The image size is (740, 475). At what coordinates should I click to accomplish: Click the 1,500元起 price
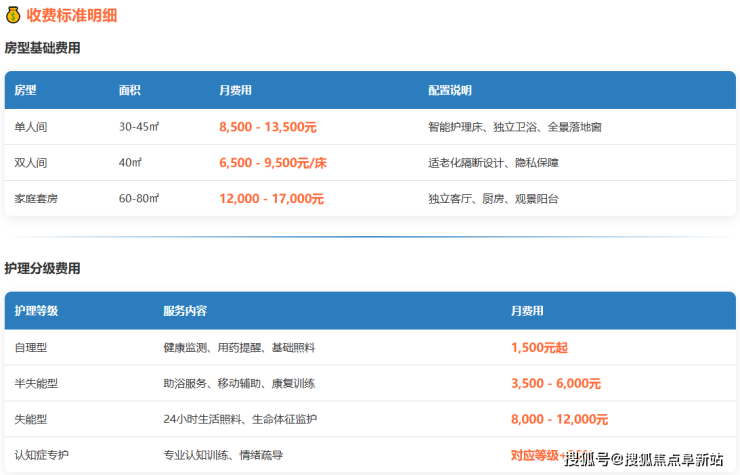pyautogui.click(x=539, y=347)
